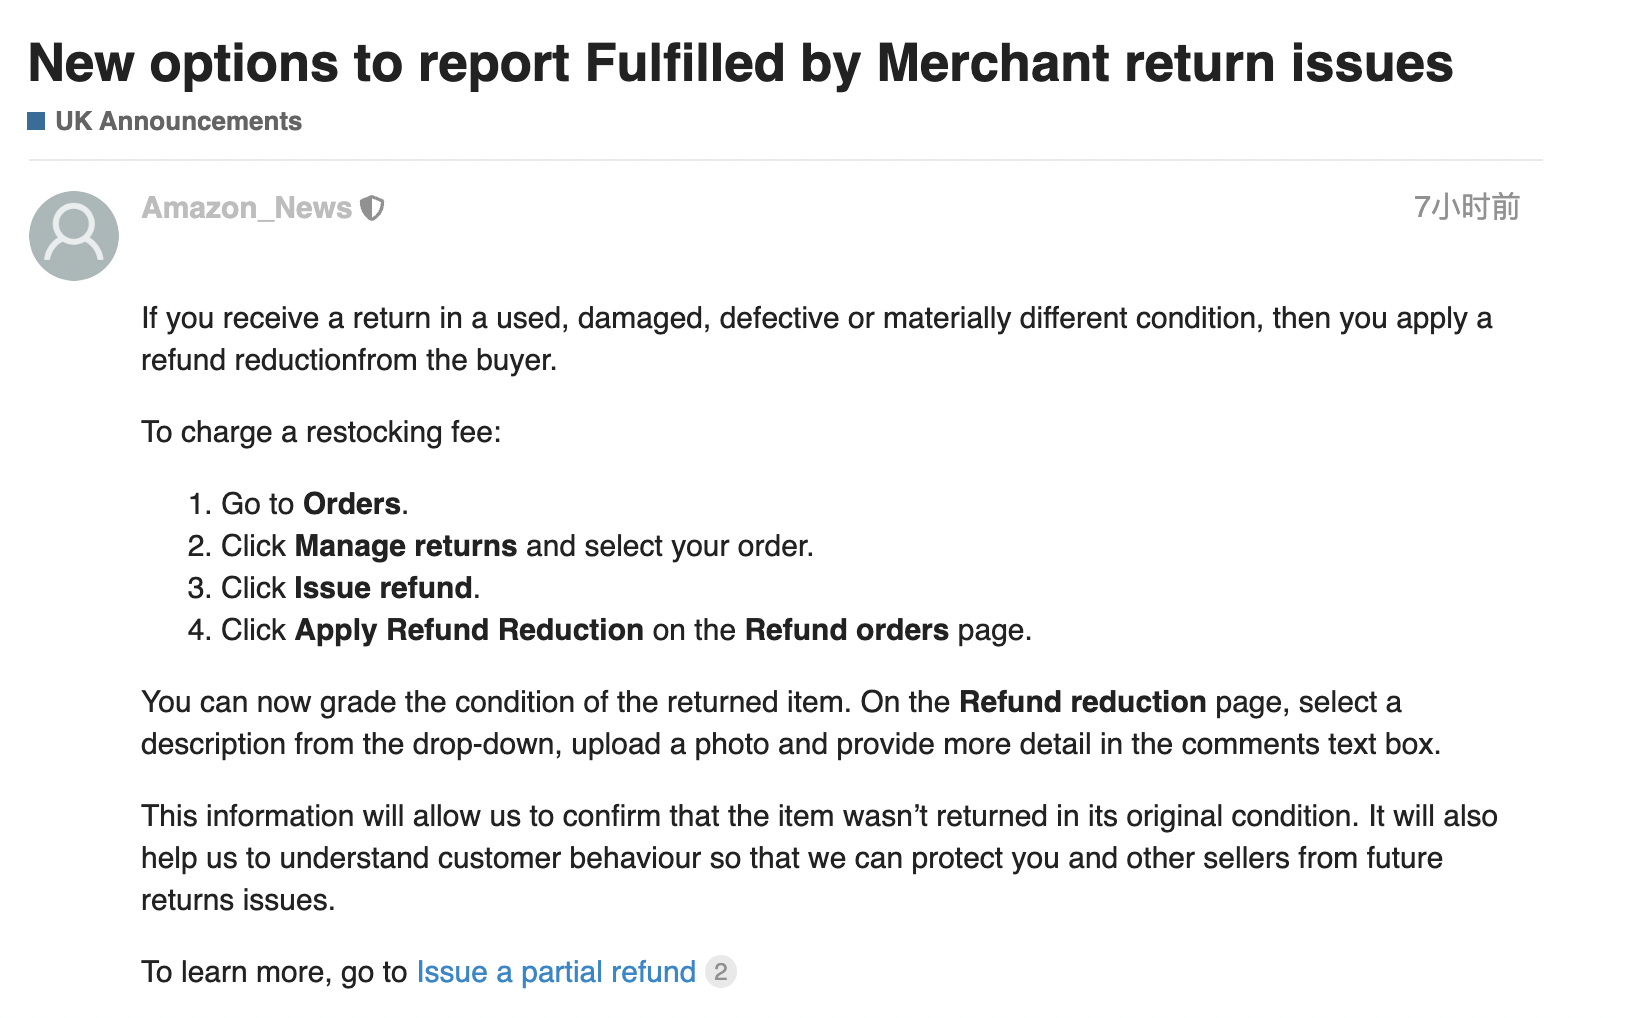Click the 'To charge a restocking fee:' line
Viewport: 1628px width, 1018px height.
(x=321, y=432)
